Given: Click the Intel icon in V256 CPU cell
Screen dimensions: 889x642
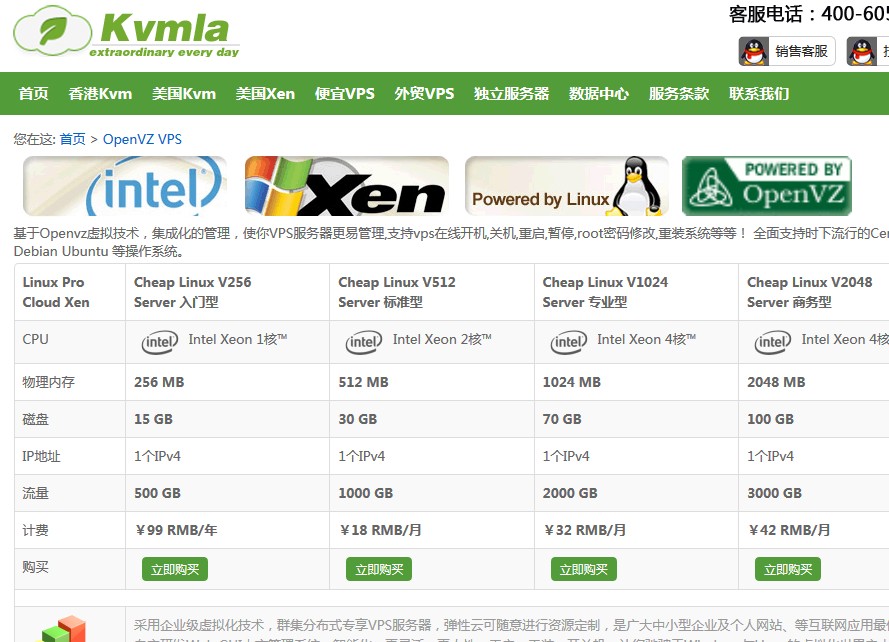Looking at the screenshot, I should point(159,342).
